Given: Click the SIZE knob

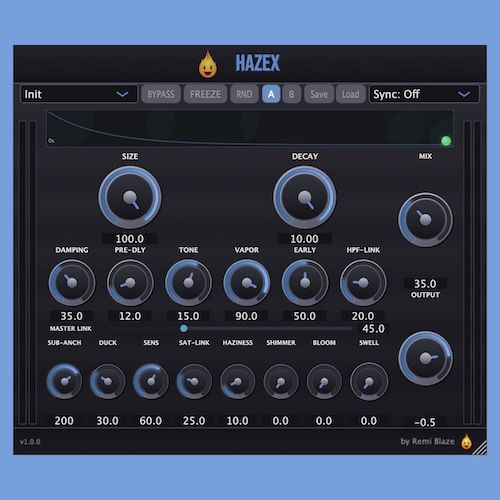Looking at the screenshot, I should point(130,197).
